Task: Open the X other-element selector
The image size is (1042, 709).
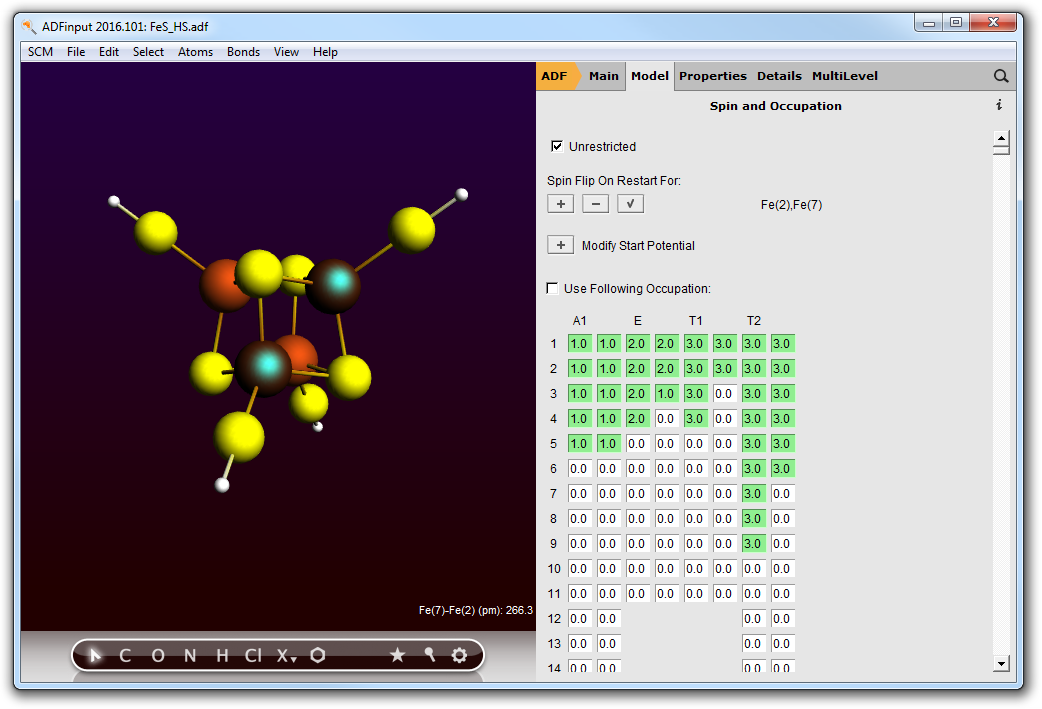Action: pos(286,656)
